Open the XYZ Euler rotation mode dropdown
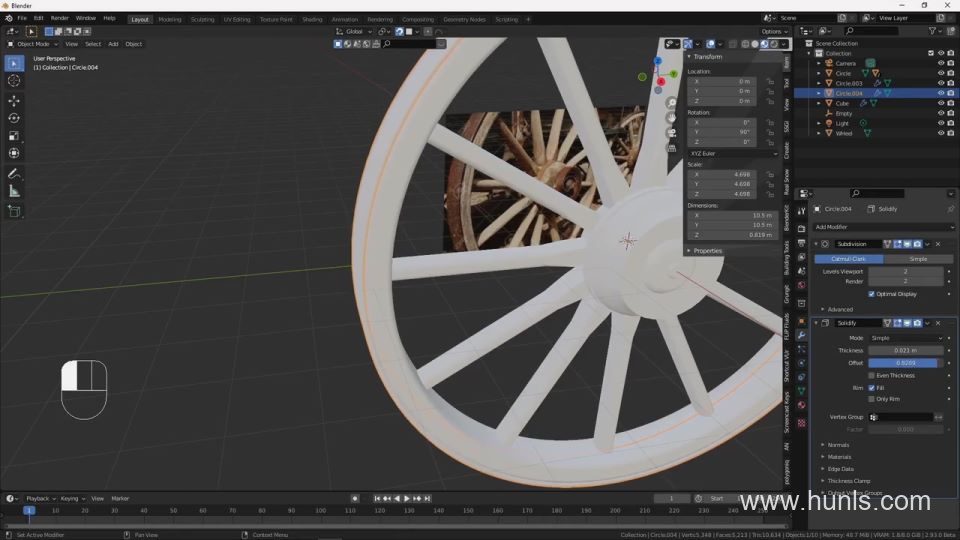Image resolution: width=960 pixels, height=540 pixels. coord(733,154)
